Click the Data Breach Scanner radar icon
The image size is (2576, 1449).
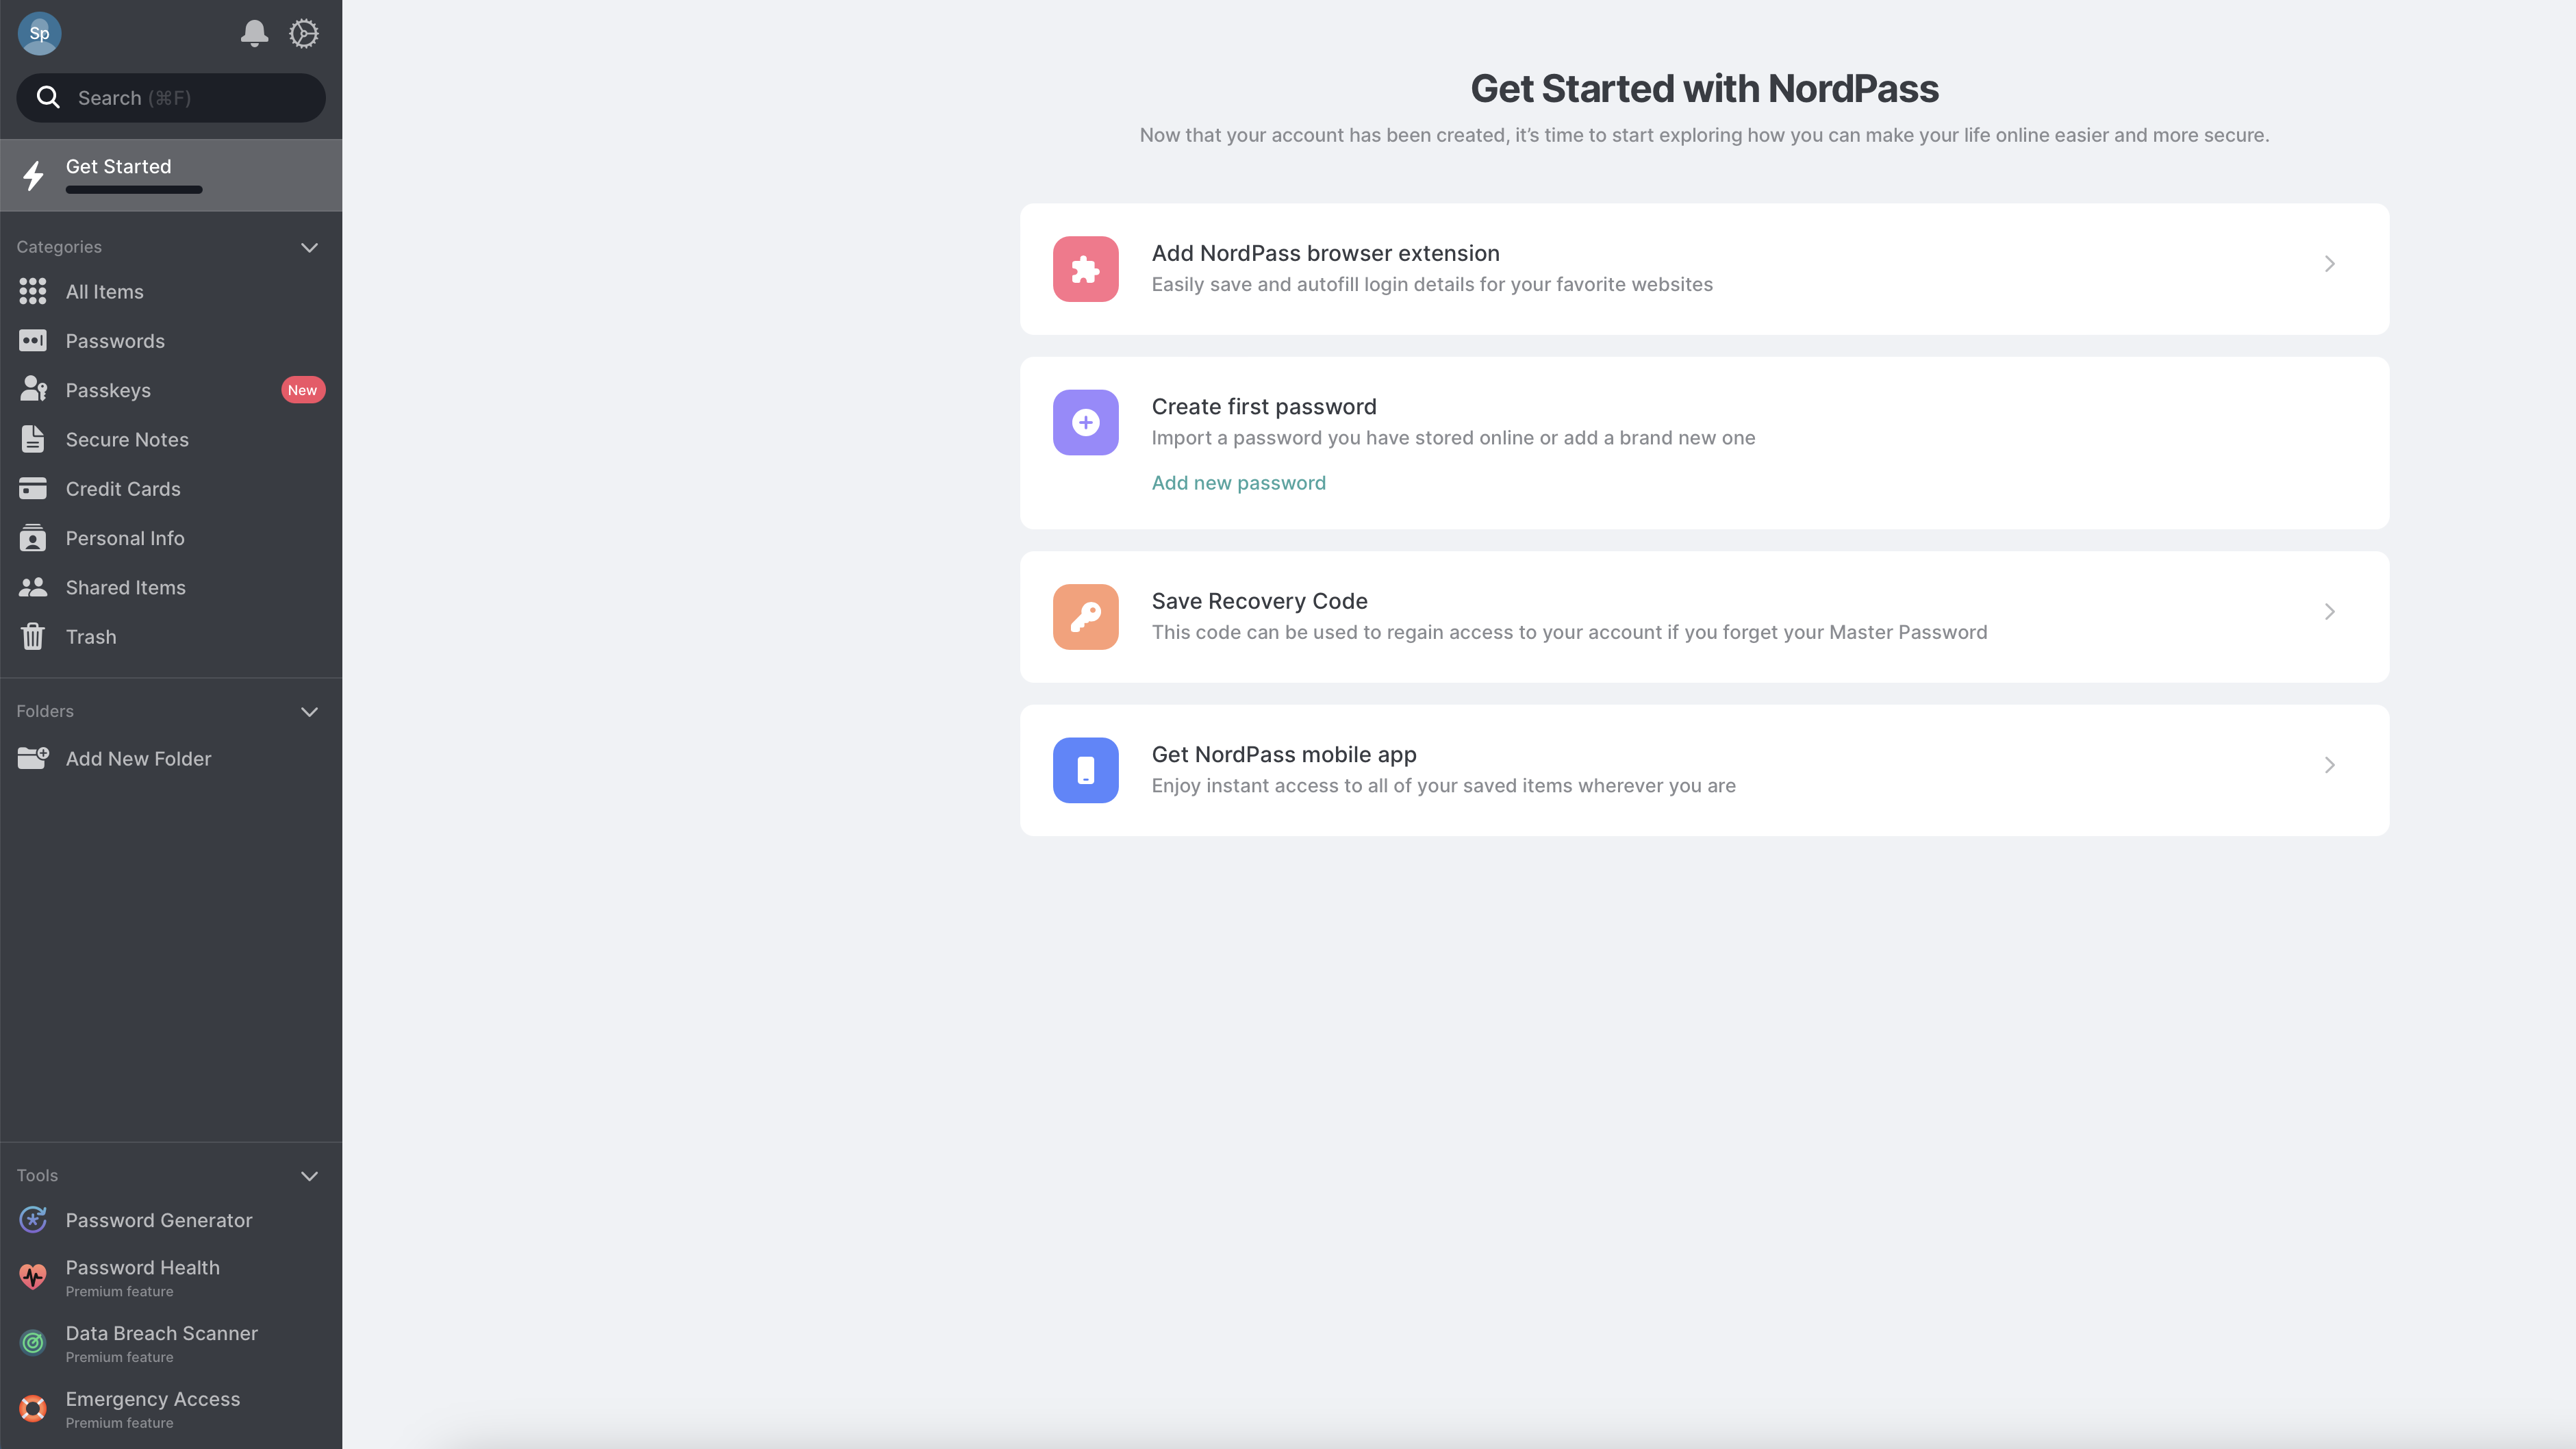(33, 1342)
